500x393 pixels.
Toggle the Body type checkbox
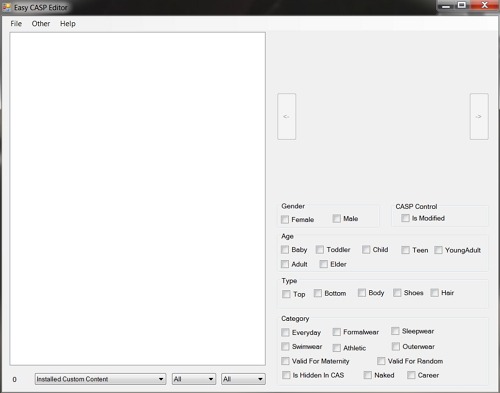pyautogui.click(x=362, y=293)
